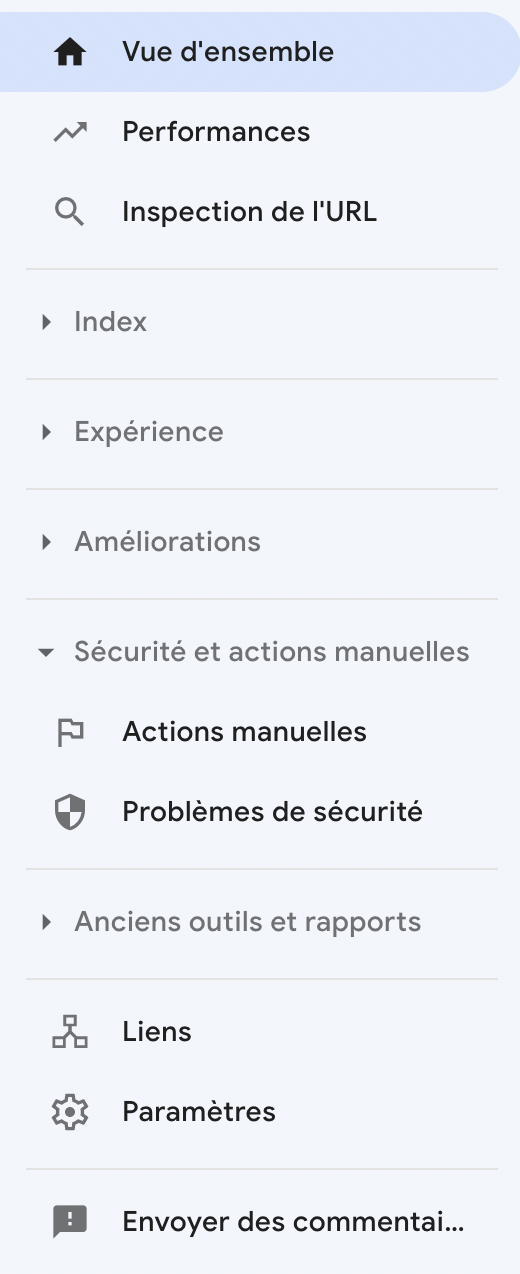Click the shield icon for Problèmes de sécurité
Viewport: 520px width, 1274px height.
[x=70, y=812]
